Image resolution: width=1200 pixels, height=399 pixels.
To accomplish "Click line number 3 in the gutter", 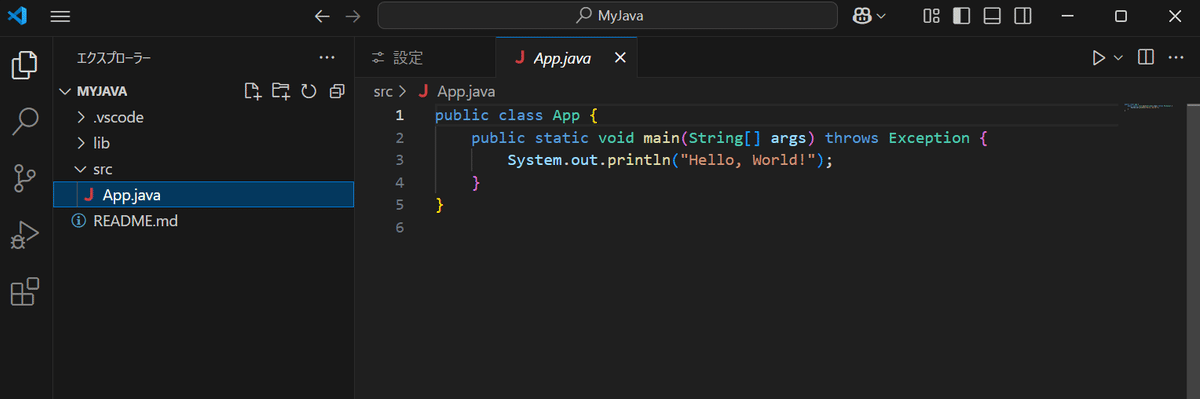I will point(399,160).
